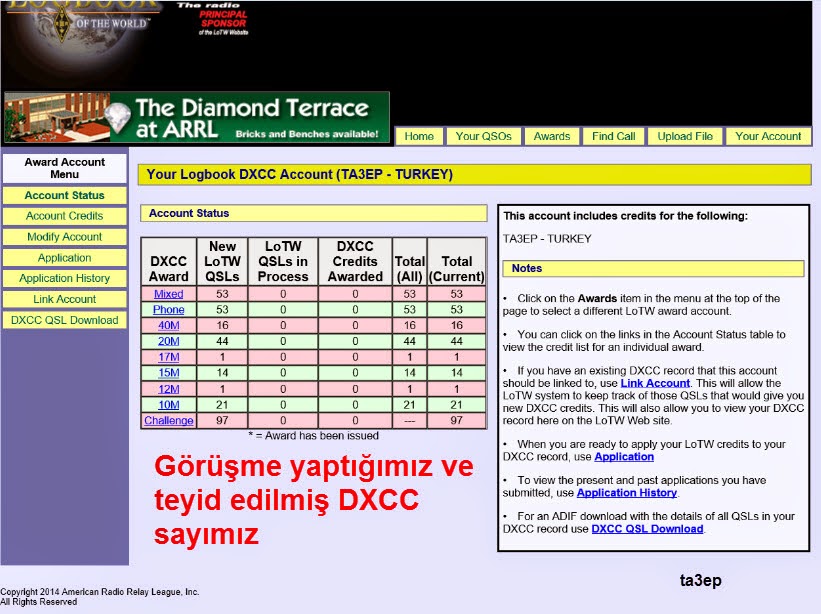Open the 17M award link

click(x=169, y=357)
